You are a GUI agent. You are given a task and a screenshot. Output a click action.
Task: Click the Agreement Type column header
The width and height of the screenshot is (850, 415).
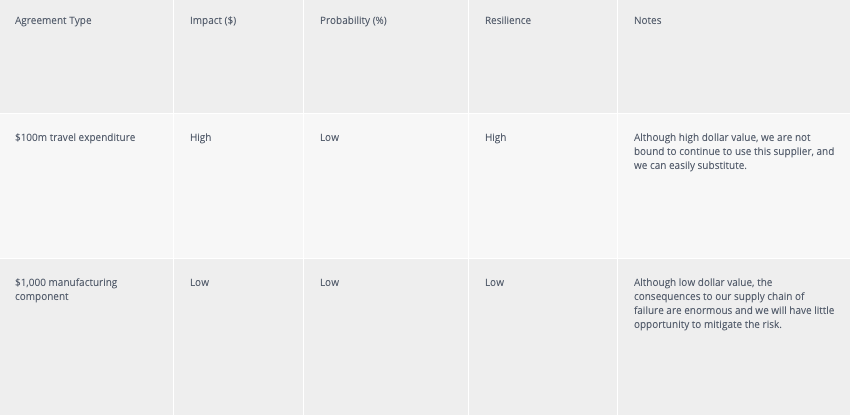53,21
